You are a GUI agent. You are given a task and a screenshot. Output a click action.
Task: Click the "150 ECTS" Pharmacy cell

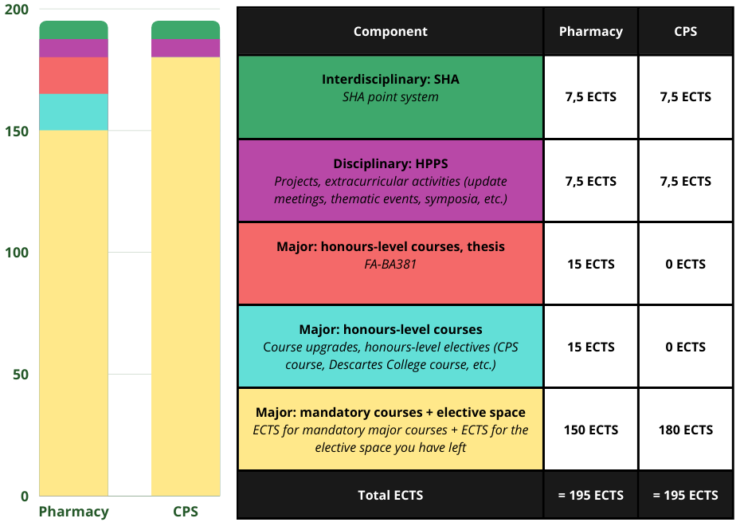pos(590,430)
